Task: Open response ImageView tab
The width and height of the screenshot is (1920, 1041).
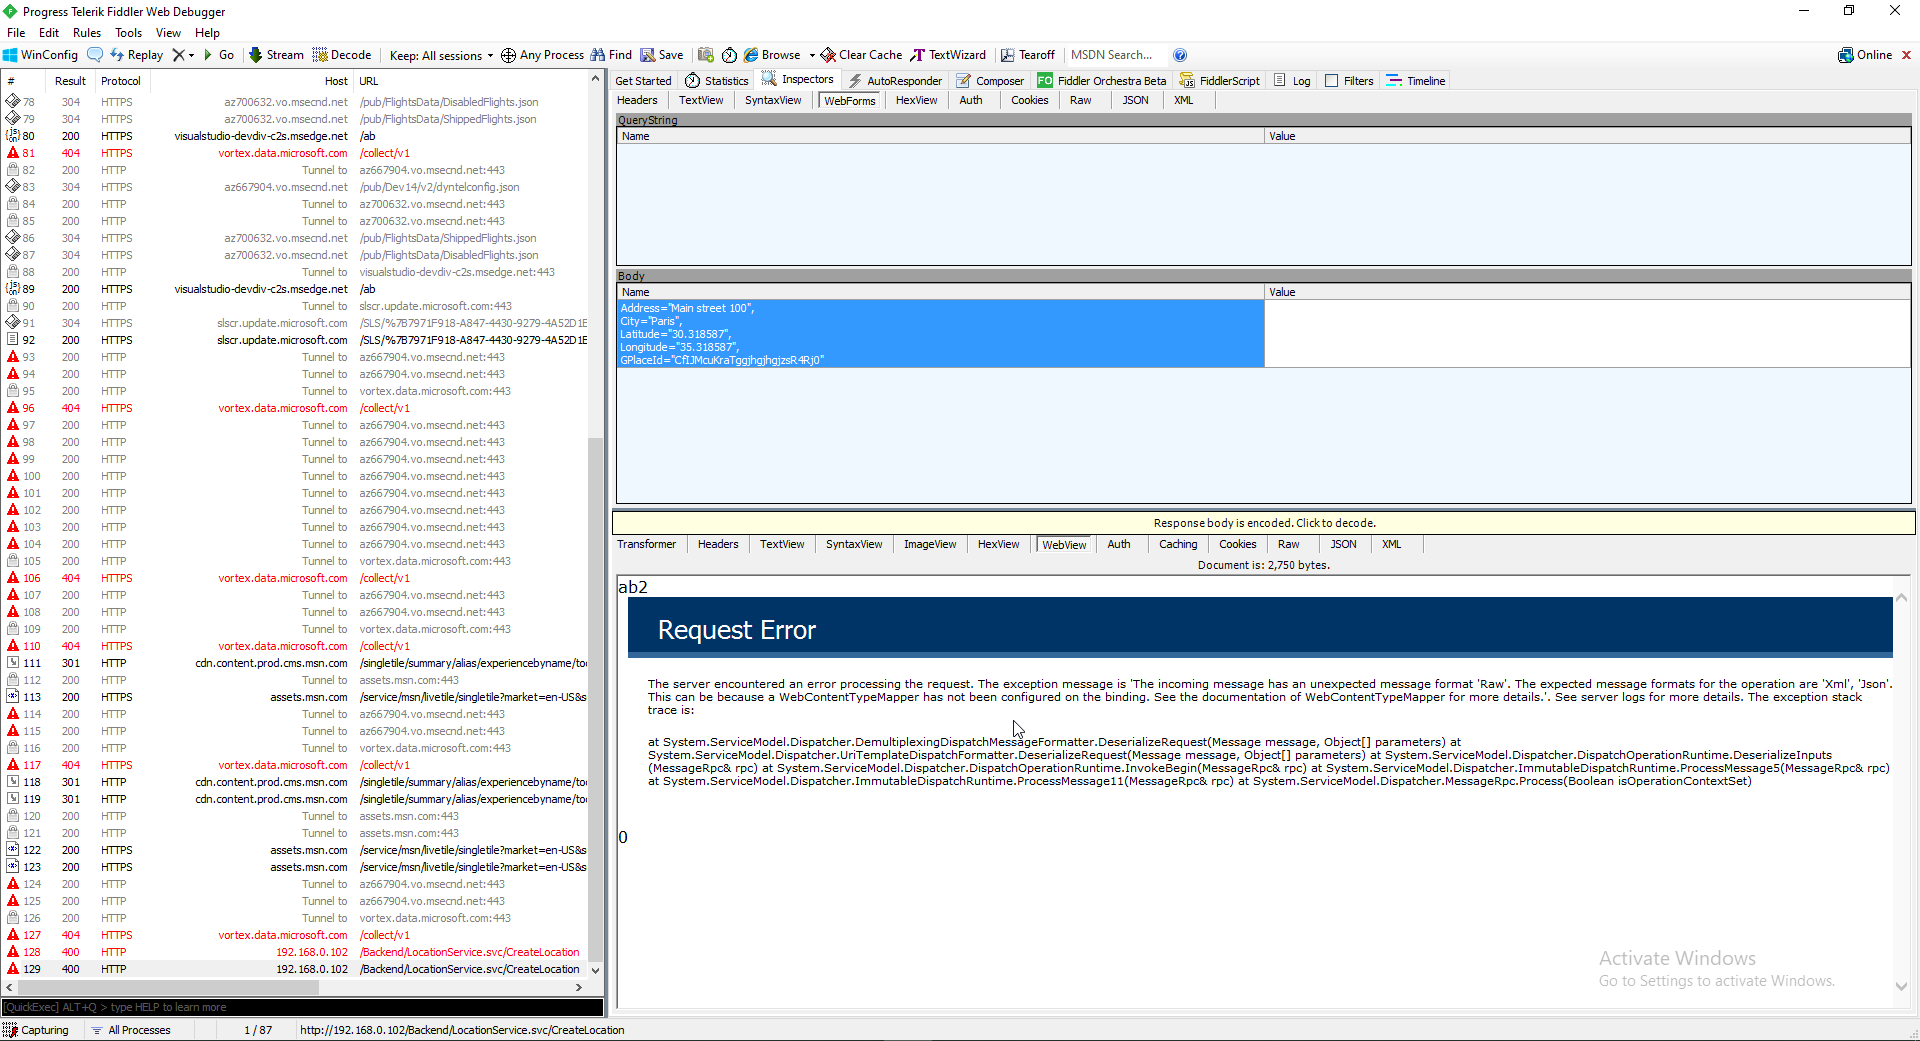Action: click(x=930, y=544)
